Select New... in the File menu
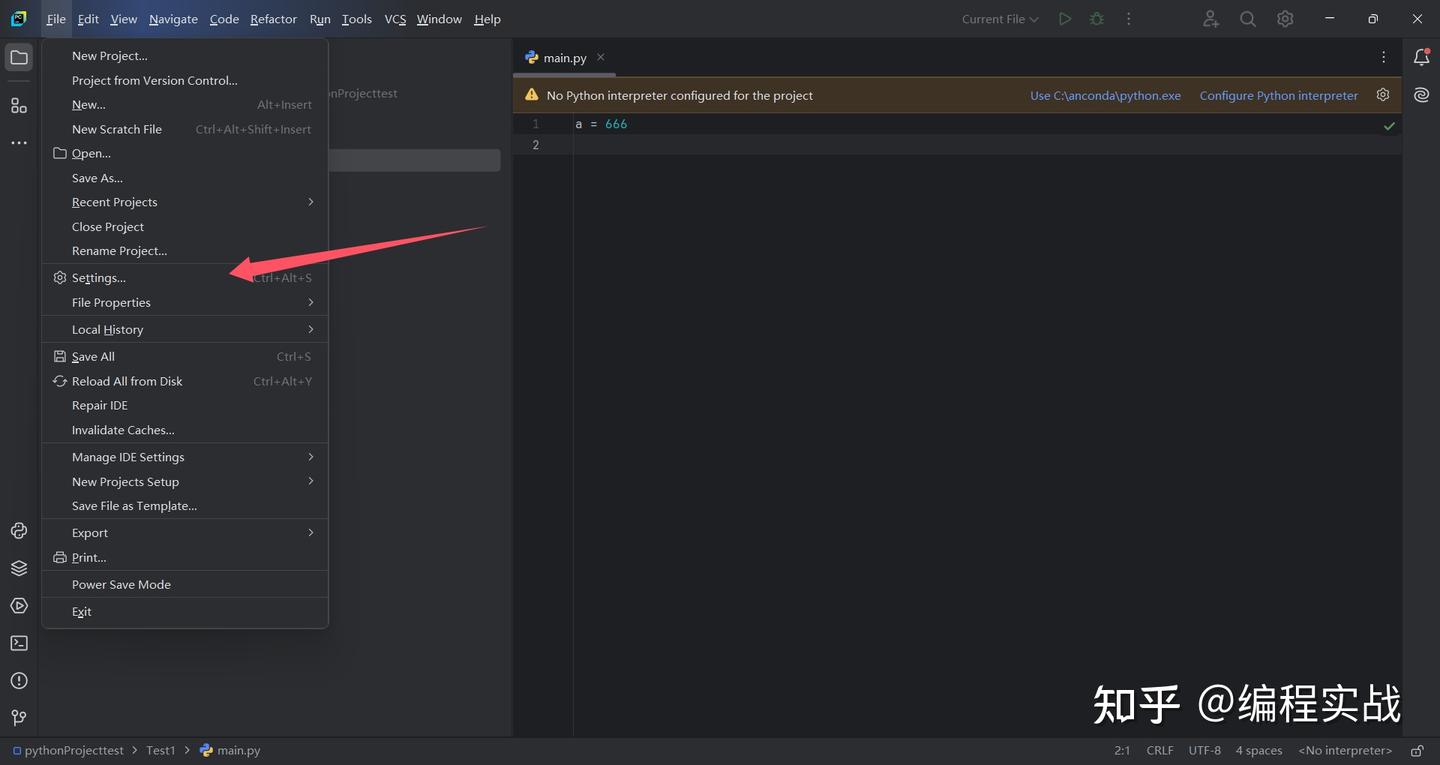Screen dimensions: 1440x765 point(185,104)
